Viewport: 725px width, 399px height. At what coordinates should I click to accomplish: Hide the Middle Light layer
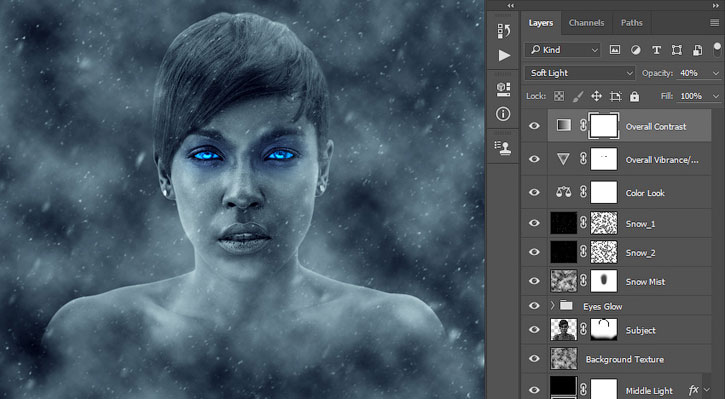click(534, 390)
